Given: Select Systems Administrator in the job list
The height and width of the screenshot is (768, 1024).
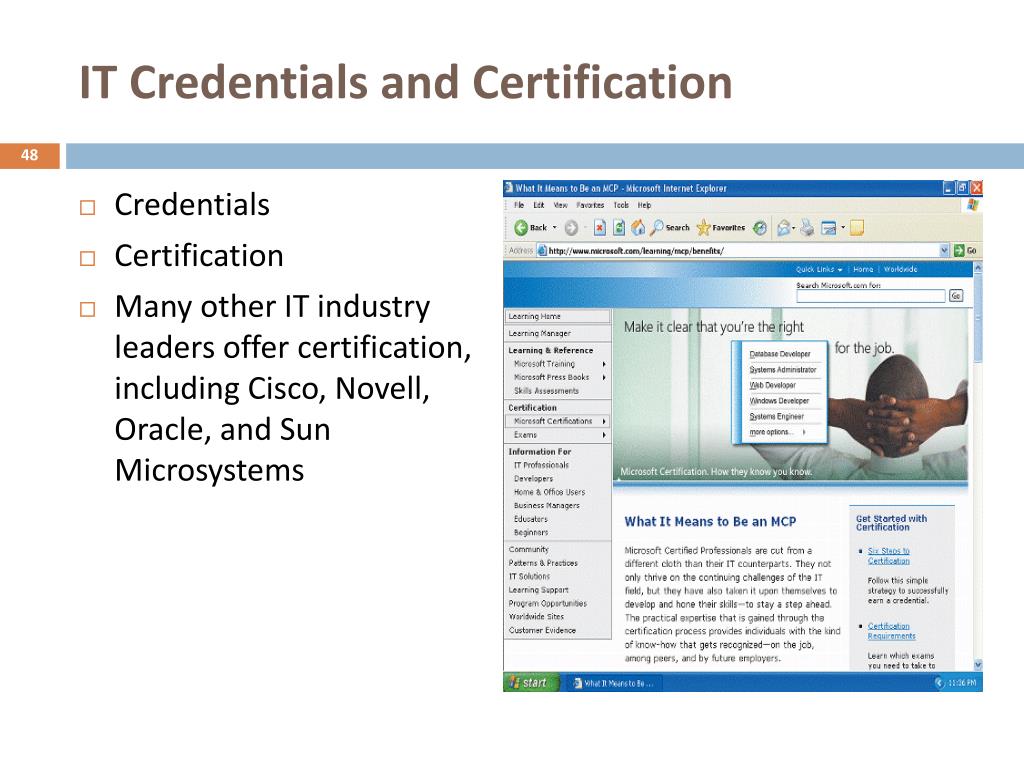Looking at the screenshot, I should point(782,370).
